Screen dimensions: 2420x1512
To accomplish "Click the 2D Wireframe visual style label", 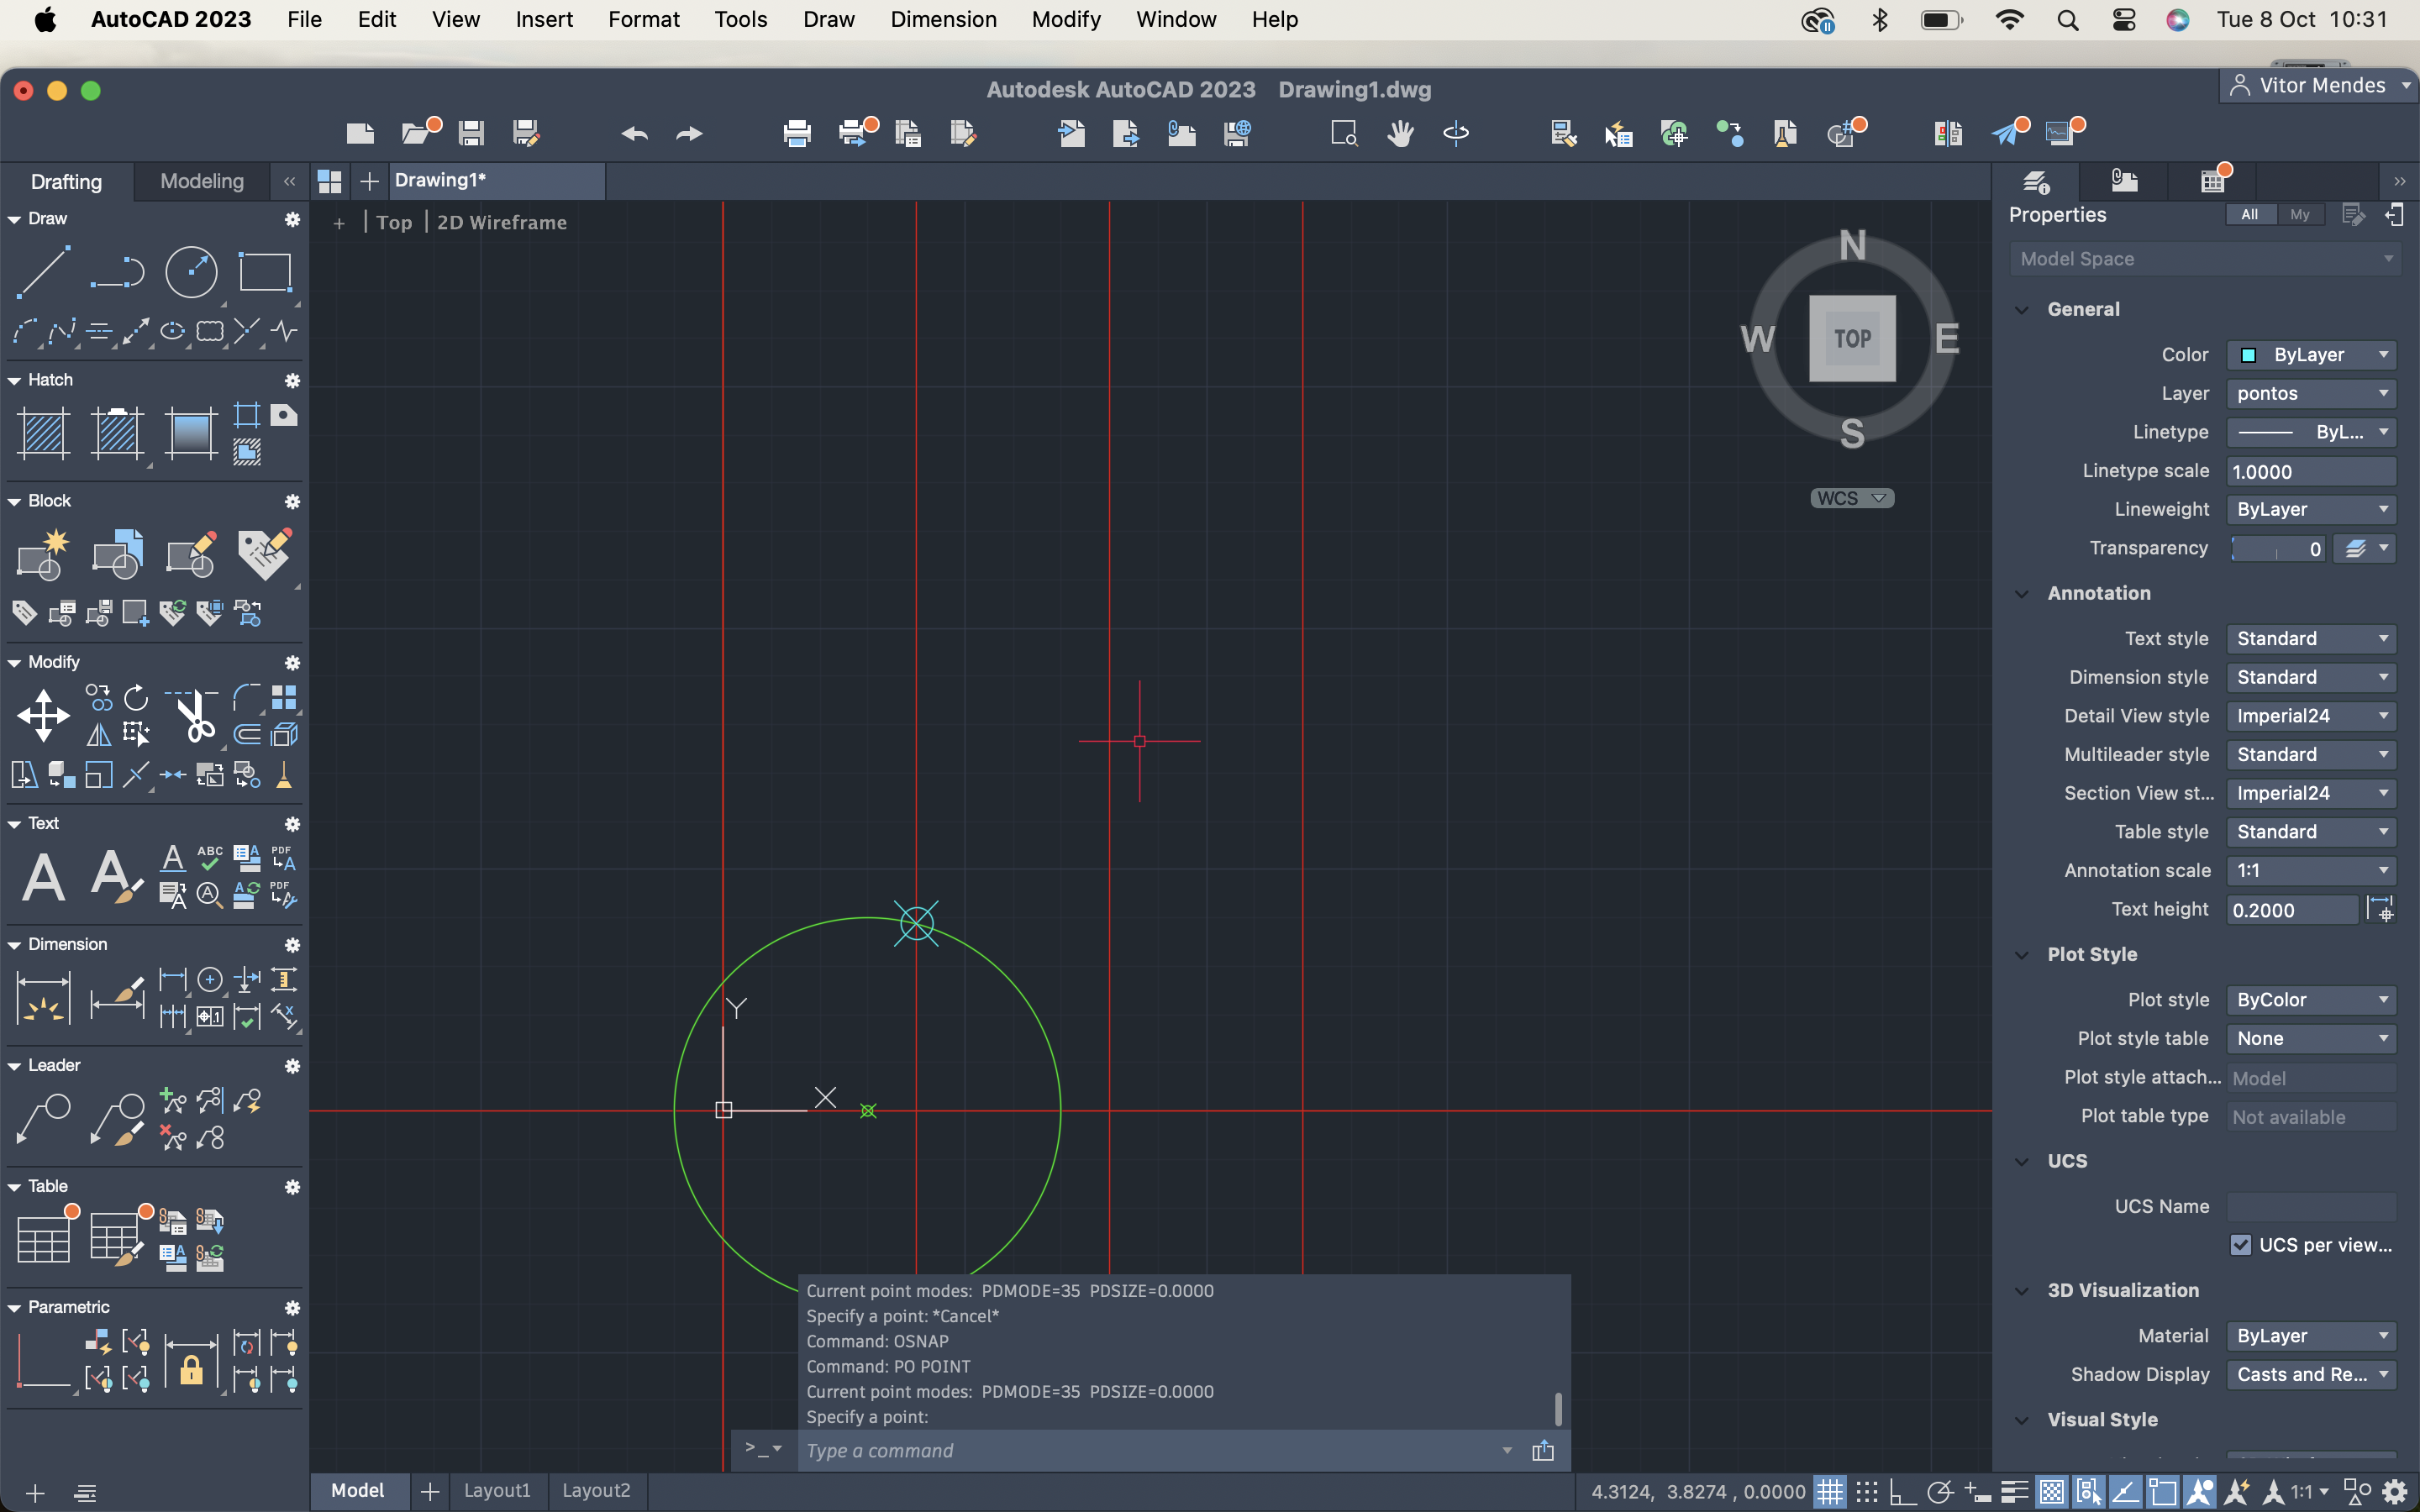I will click(502, 223).
